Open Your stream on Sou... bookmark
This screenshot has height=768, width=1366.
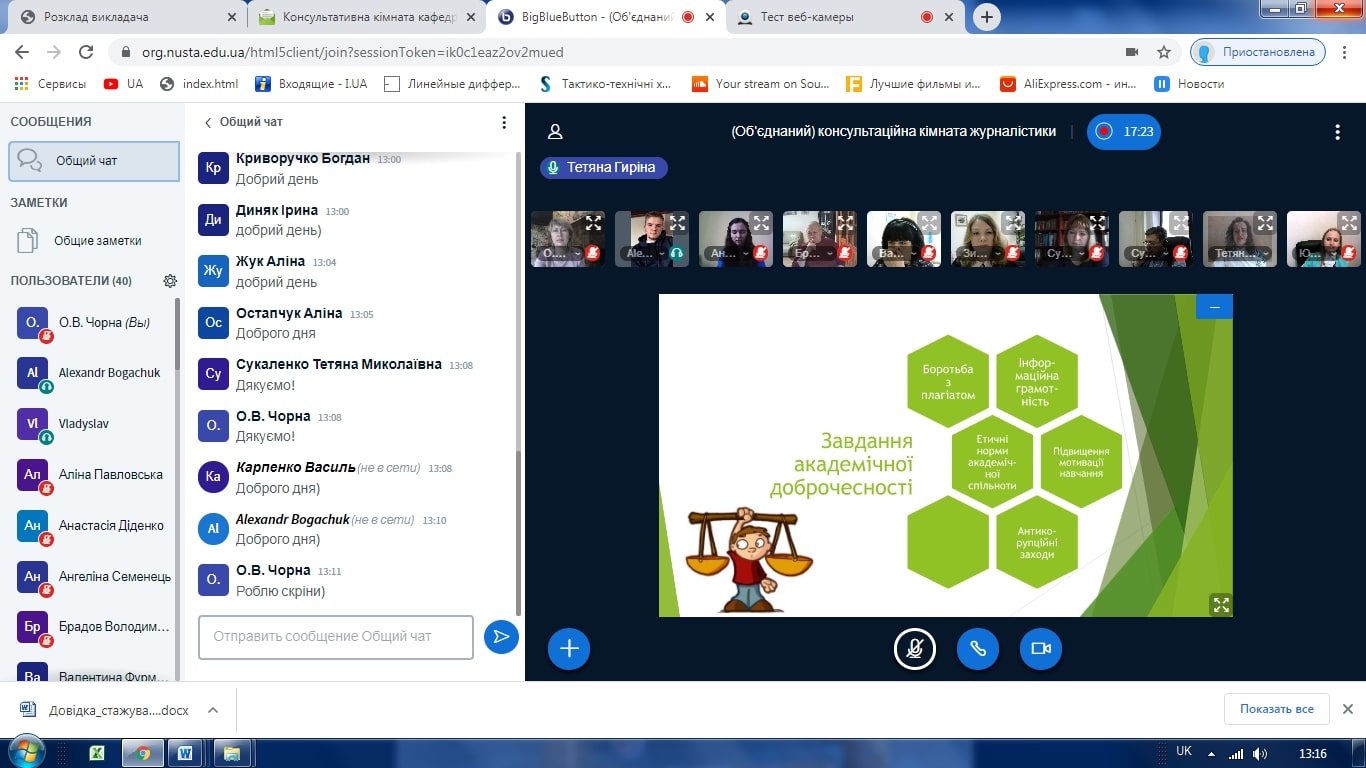coord(761,84)
